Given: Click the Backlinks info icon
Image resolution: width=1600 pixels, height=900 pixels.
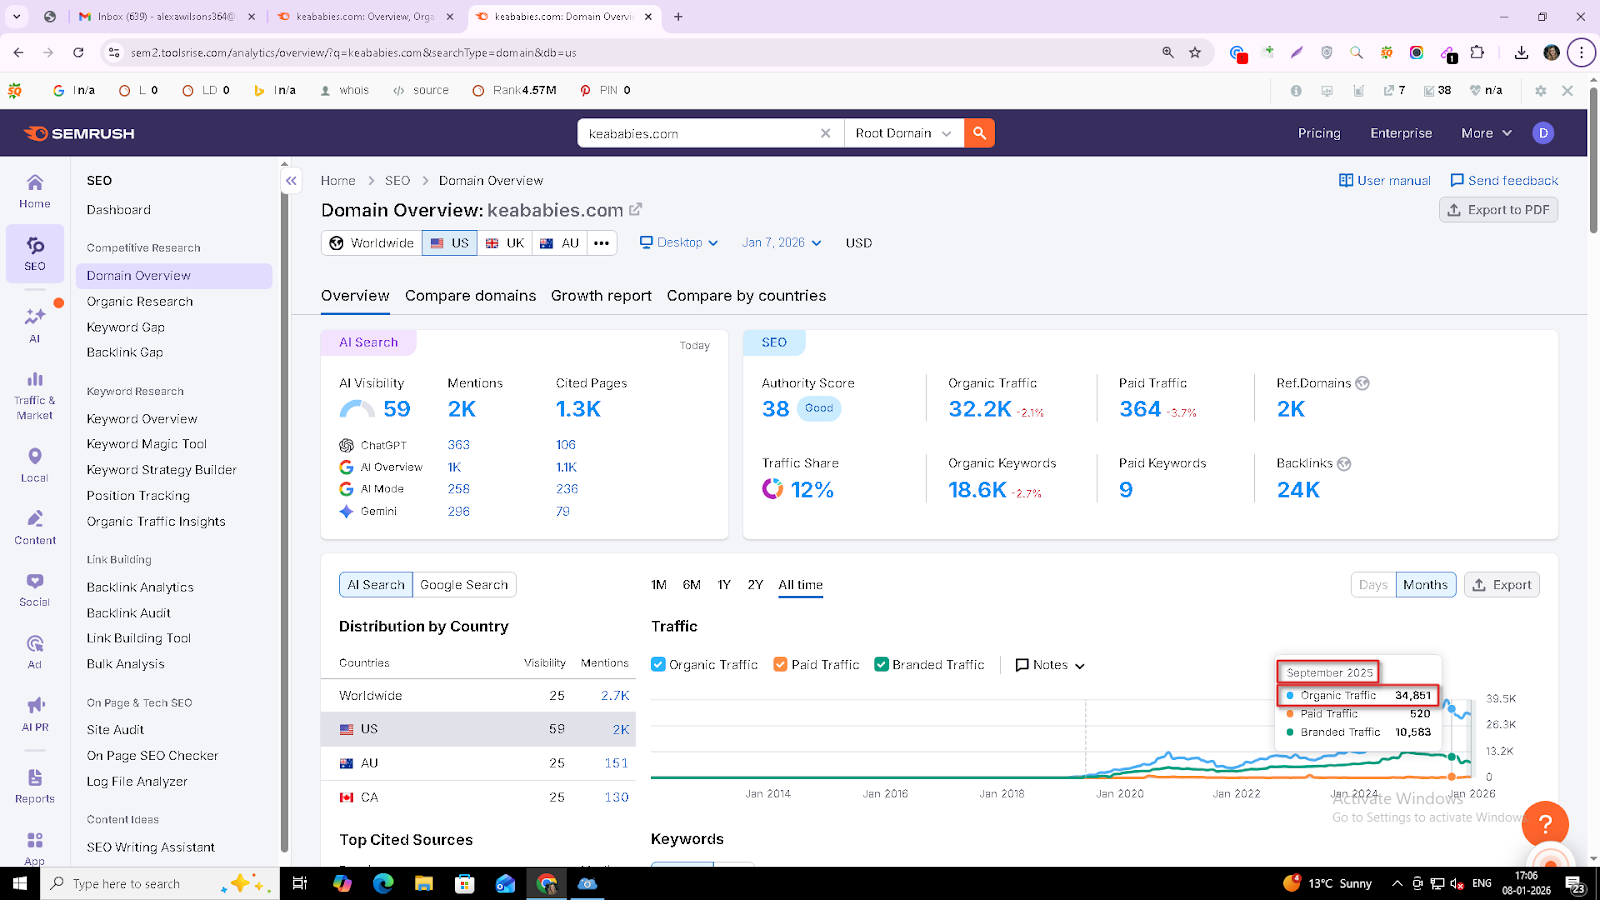Looking at the screenshot, I should pos(1344,464).
